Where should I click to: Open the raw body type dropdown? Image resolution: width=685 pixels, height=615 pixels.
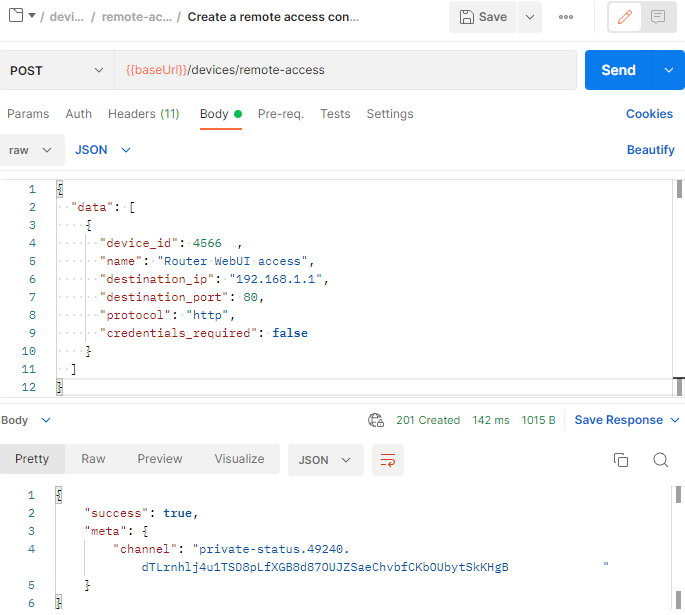click(x=30, y=150)
